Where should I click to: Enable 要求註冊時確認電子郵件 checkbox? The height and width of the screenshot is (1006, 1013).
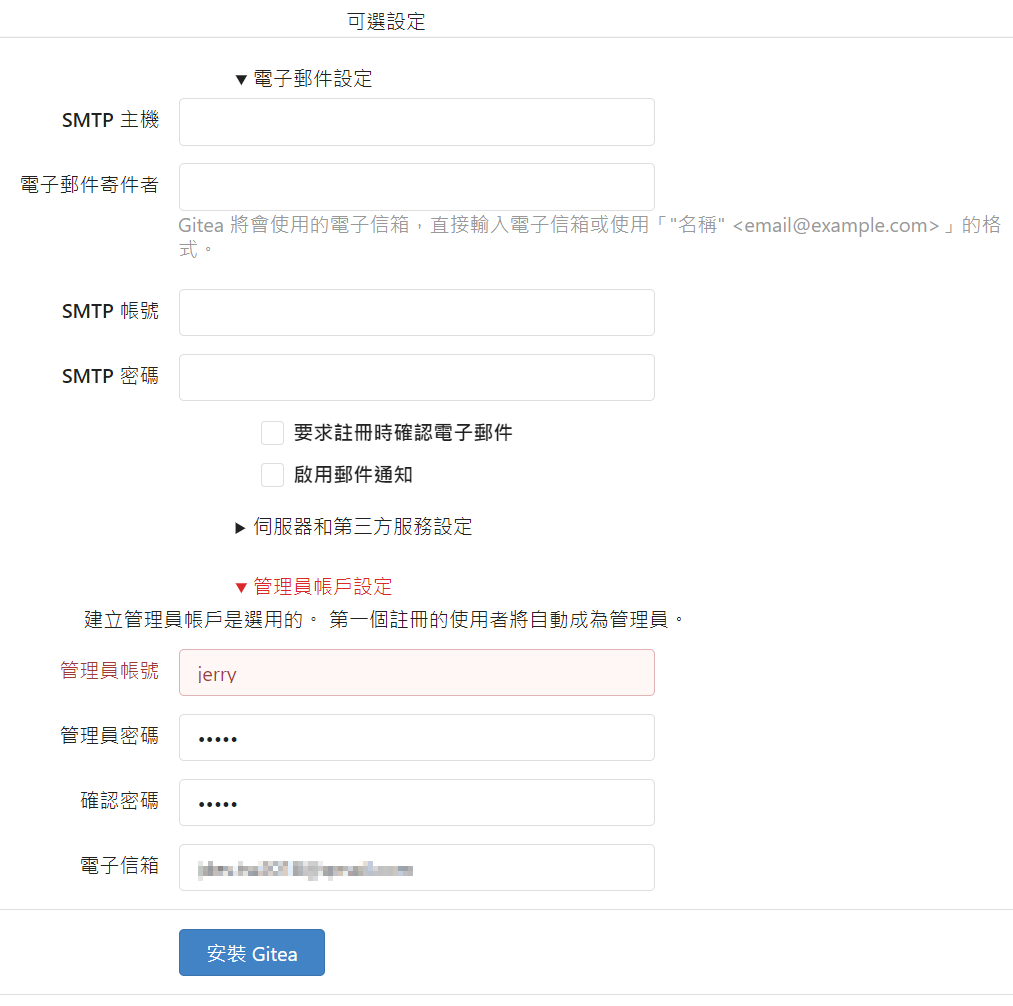click(x=273, y=433)
